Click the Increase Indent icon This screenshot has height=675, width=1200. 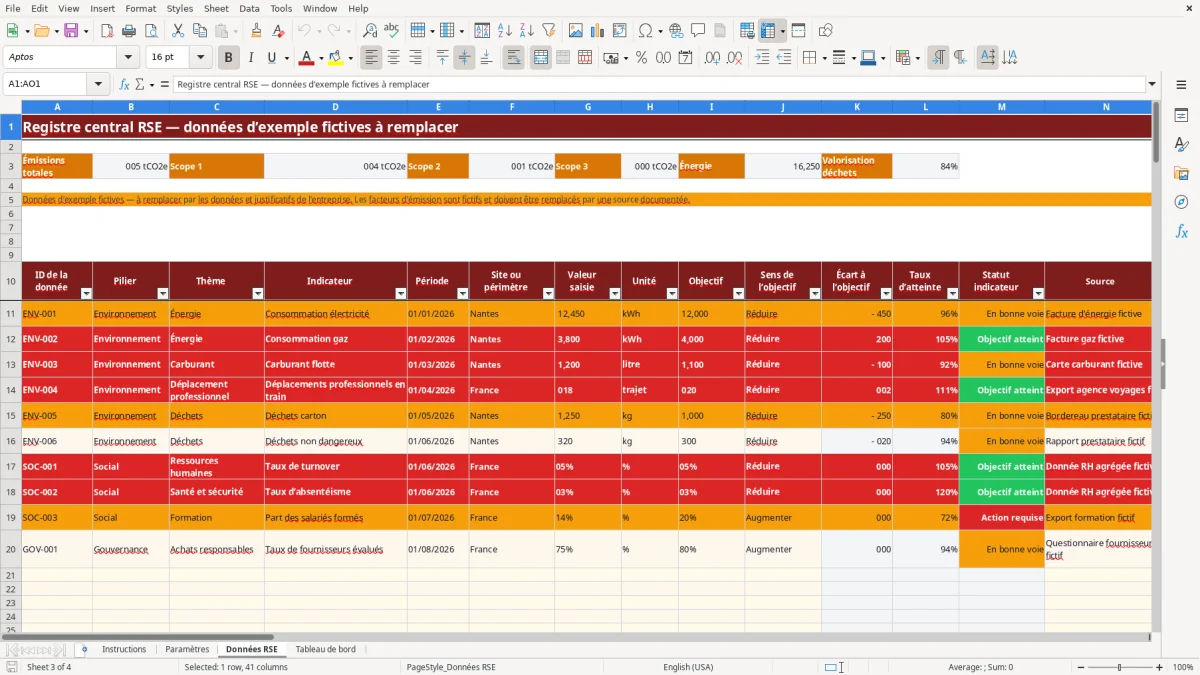(762, 58)
